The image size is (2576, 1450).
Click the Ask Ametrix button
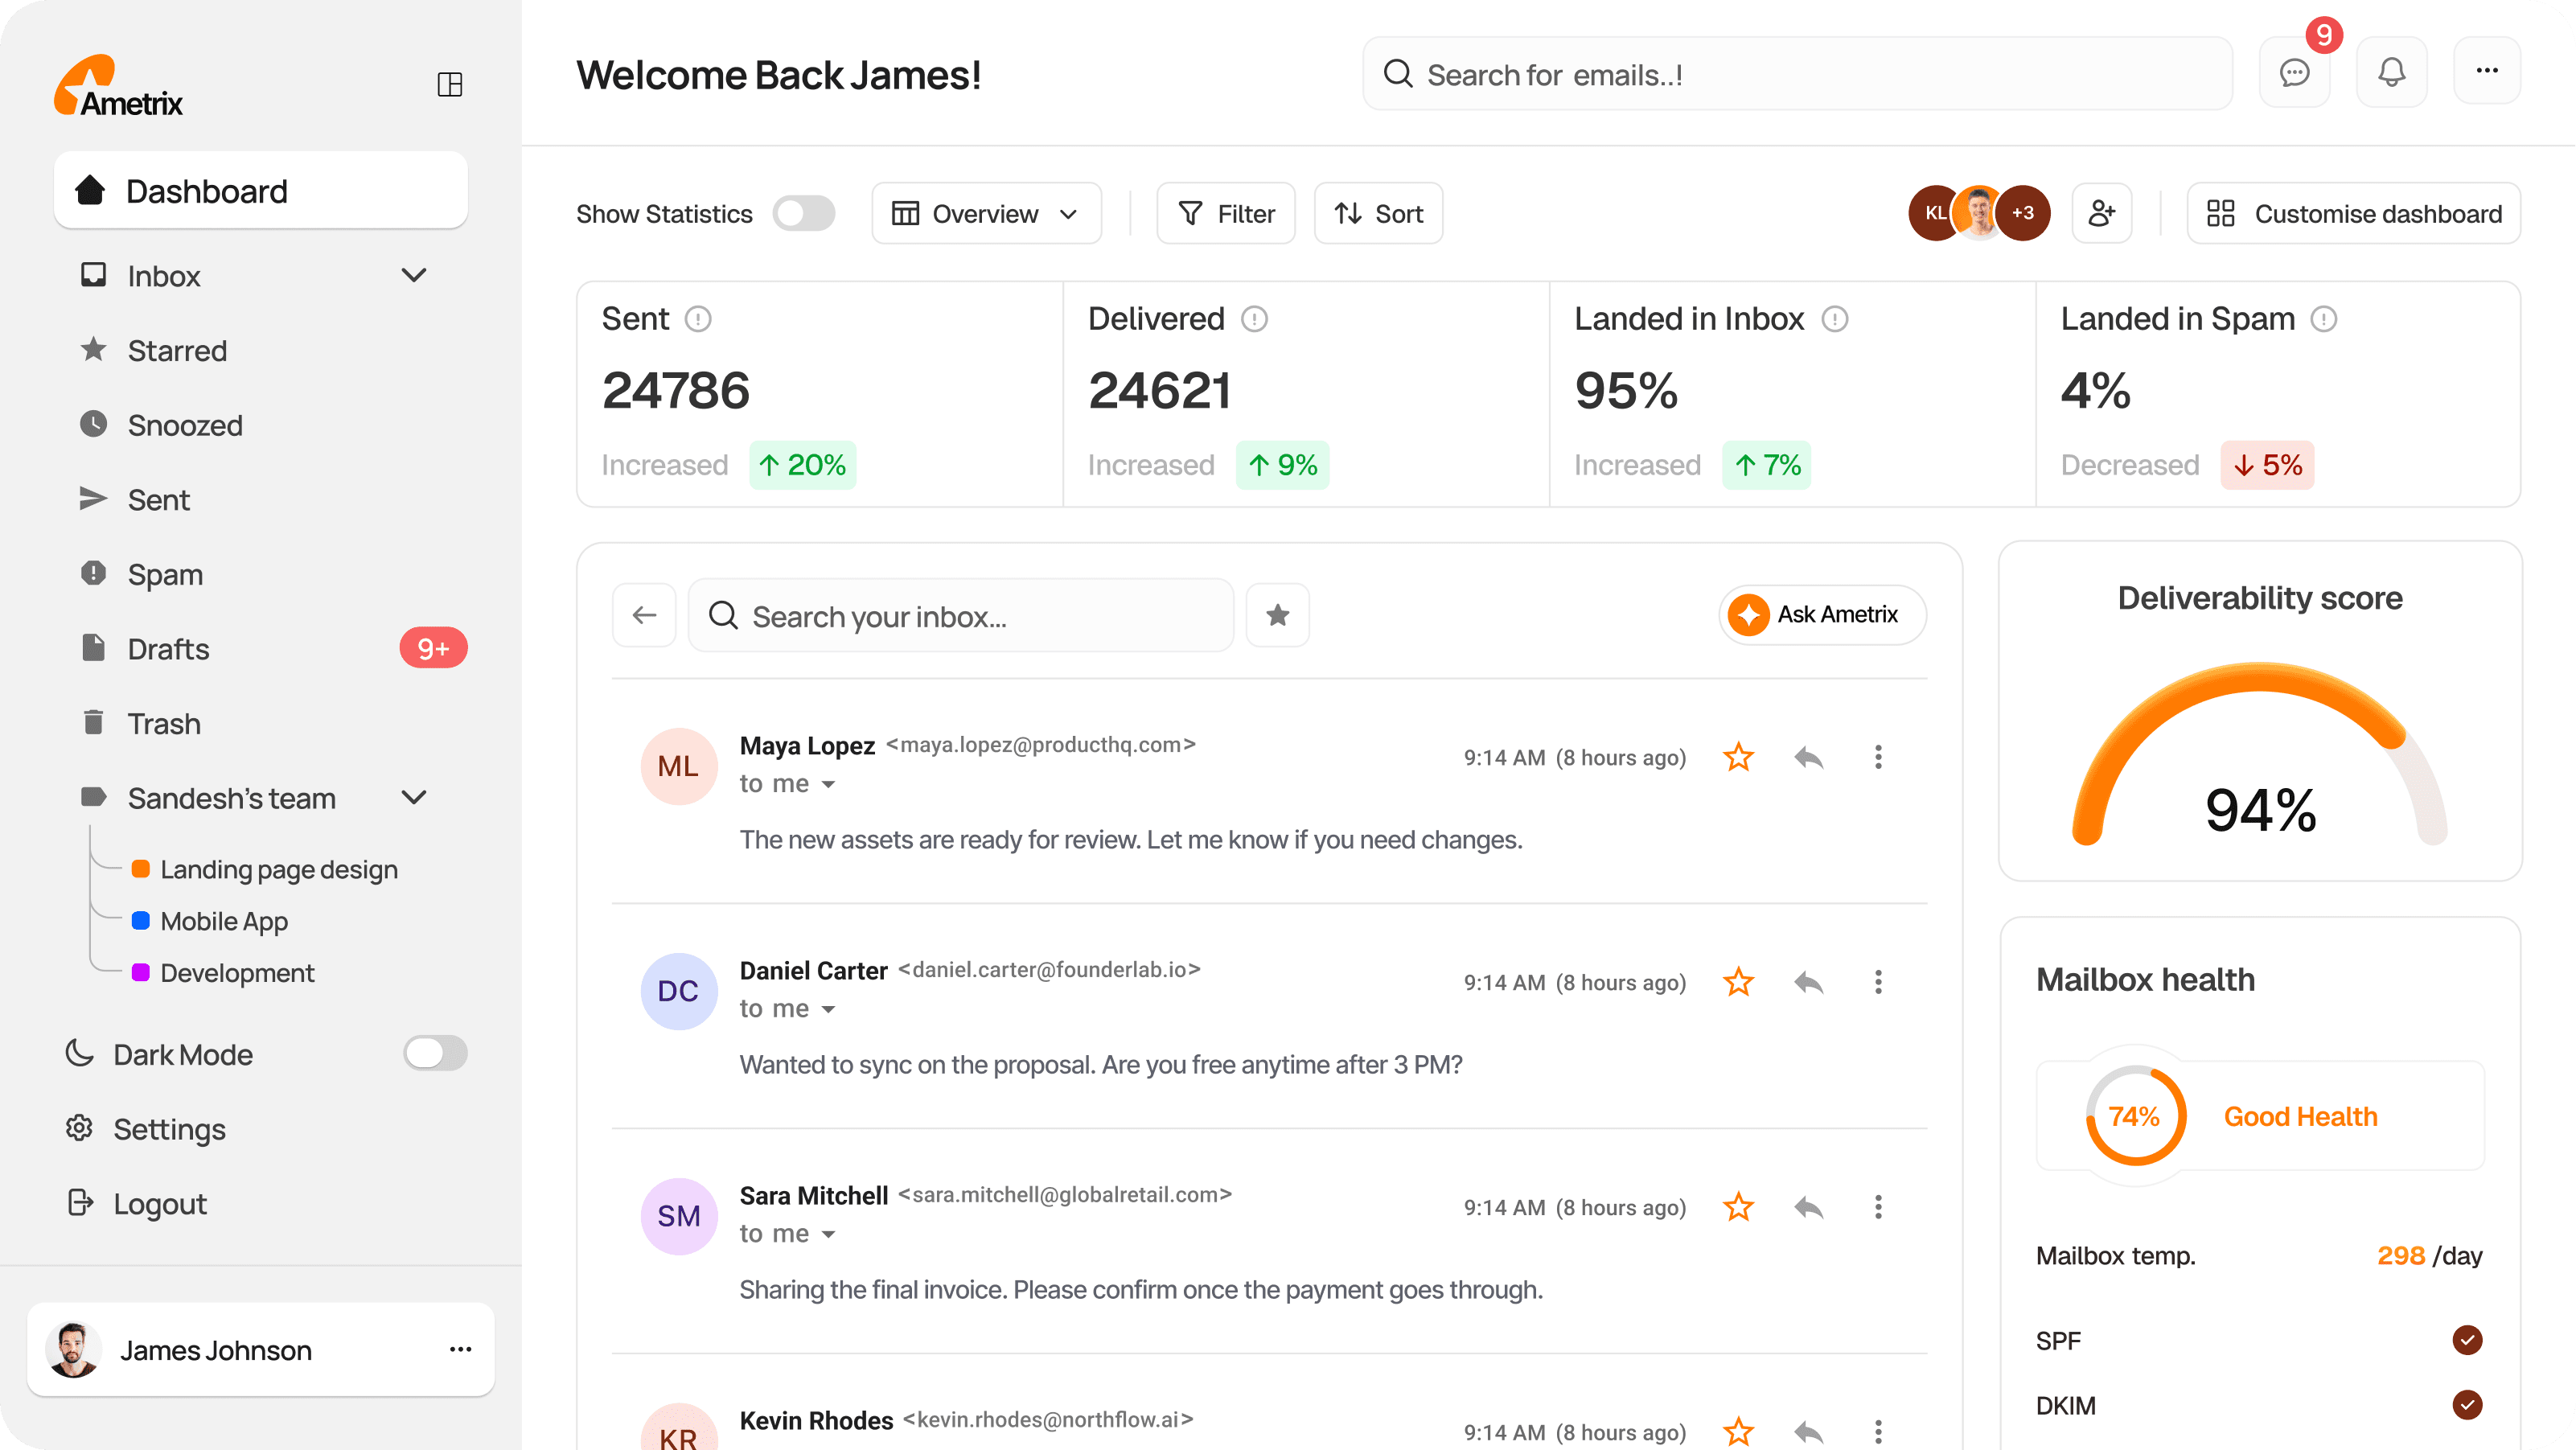pyautogui.click(x=1820, y=614)
